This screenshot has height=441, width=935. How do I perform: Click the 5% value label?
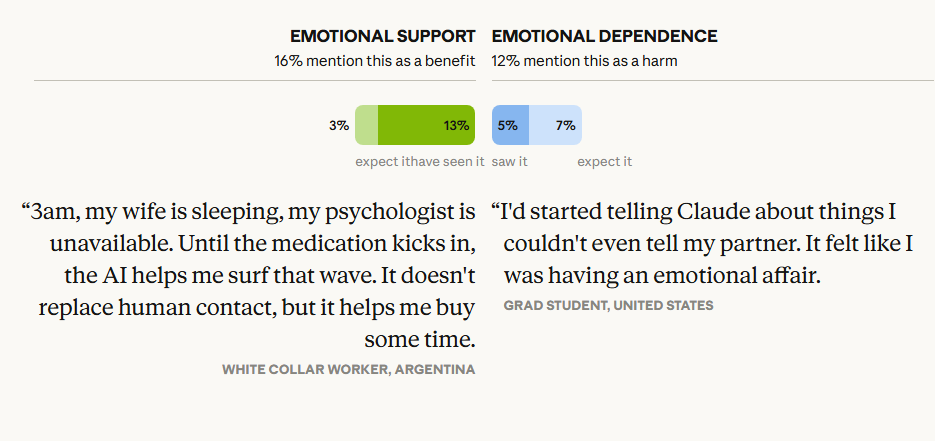pos(507,126)
